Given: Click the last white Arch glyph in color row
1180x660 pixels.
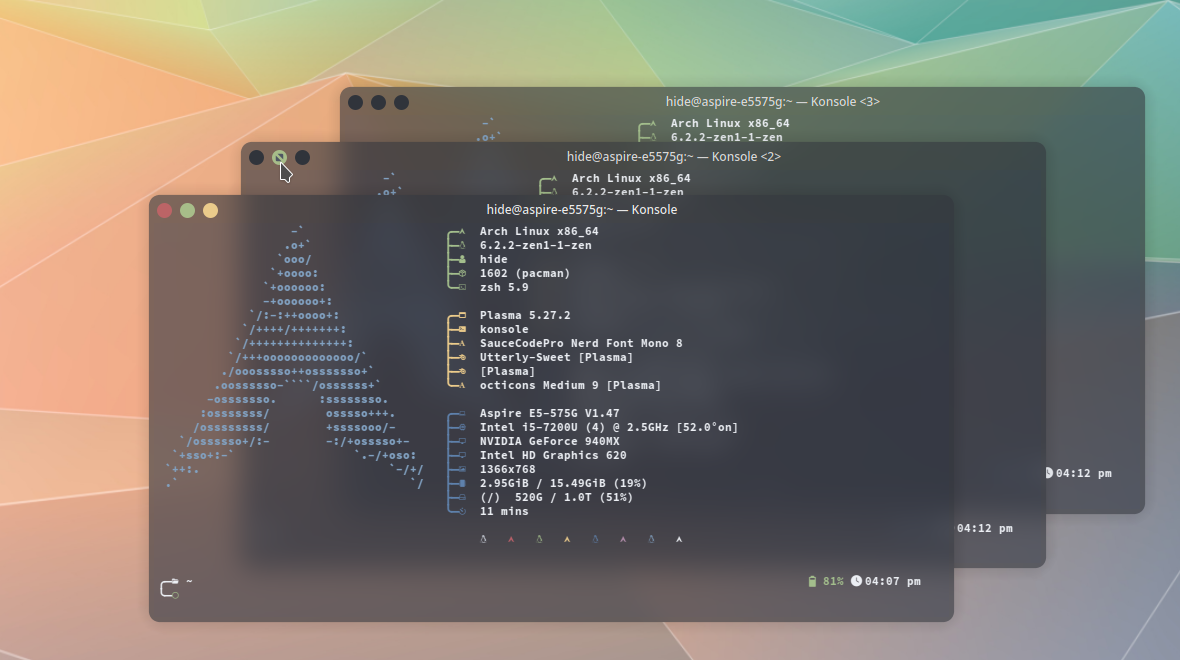Looking at the screenshot, I should pos(679,539).
